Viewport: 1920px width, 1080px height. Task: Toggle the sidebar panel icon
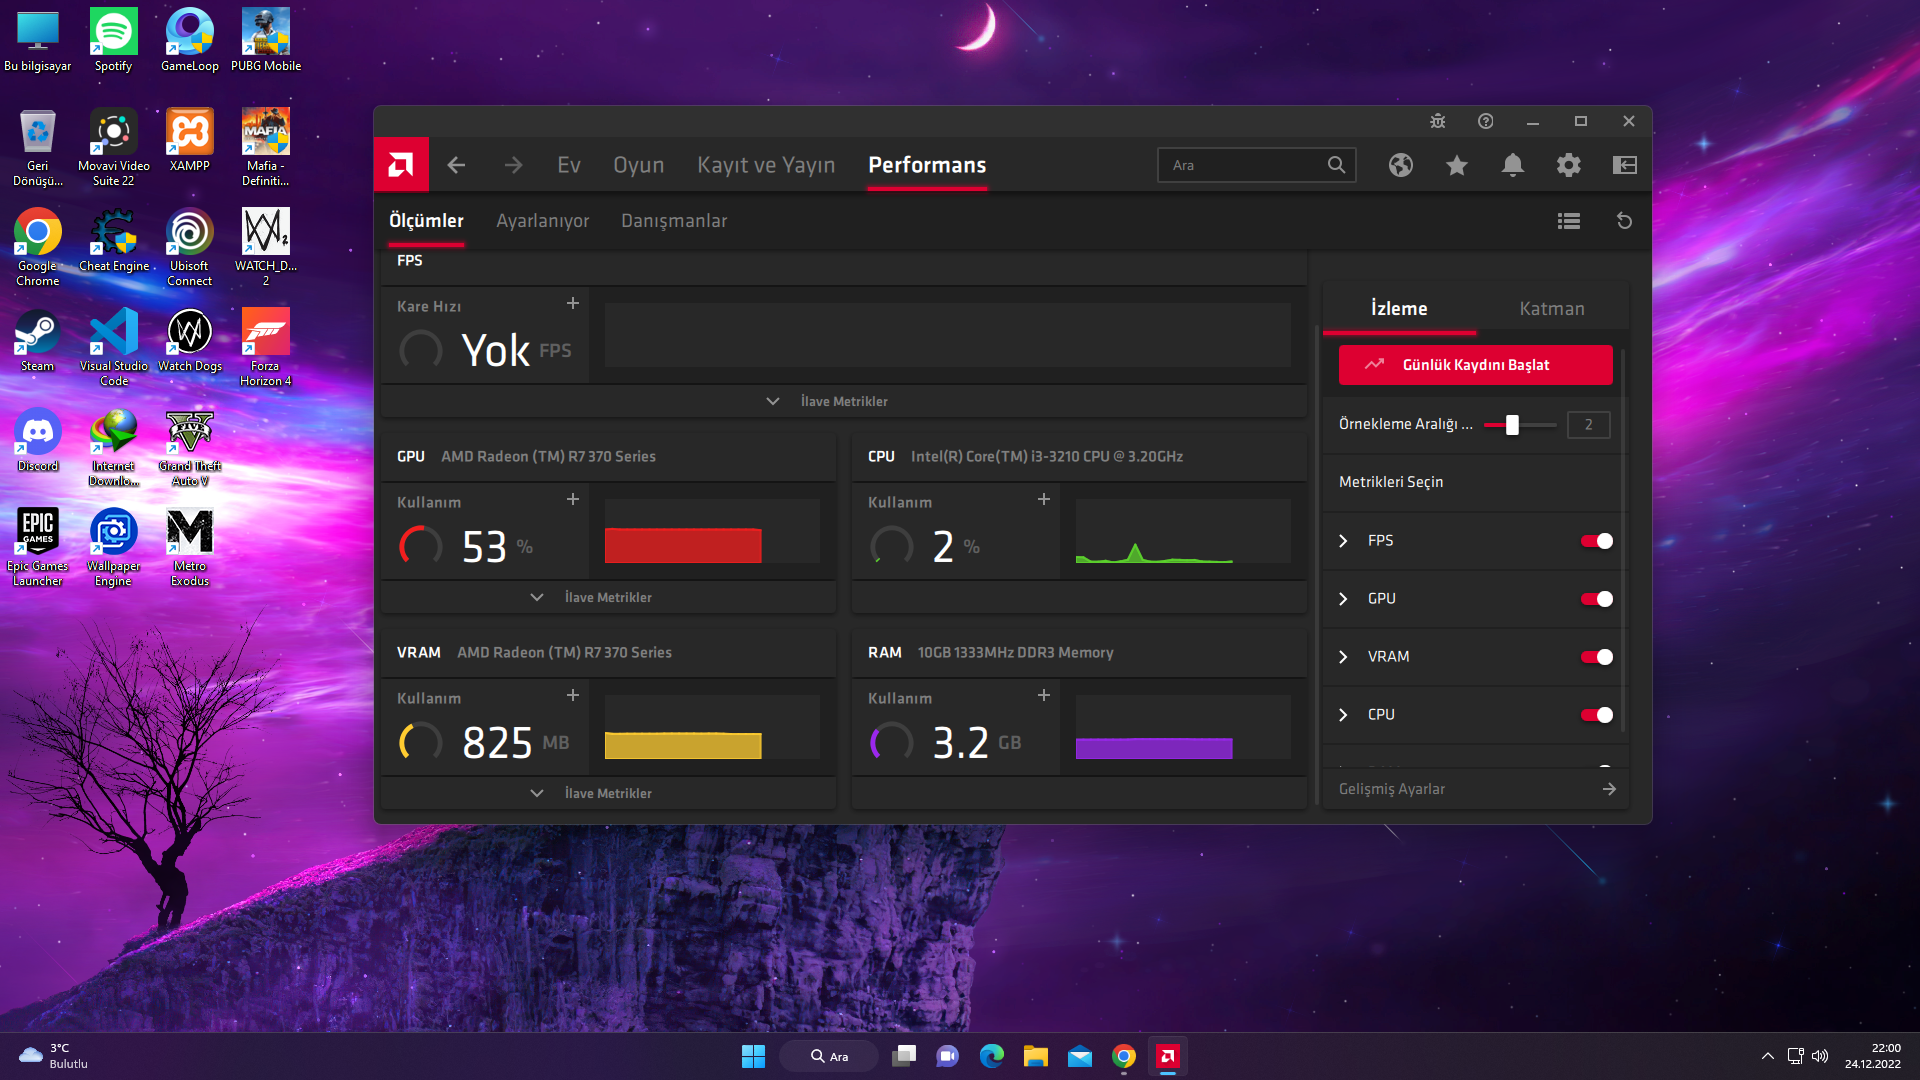pyautogui.click(x=1624, y=165)
